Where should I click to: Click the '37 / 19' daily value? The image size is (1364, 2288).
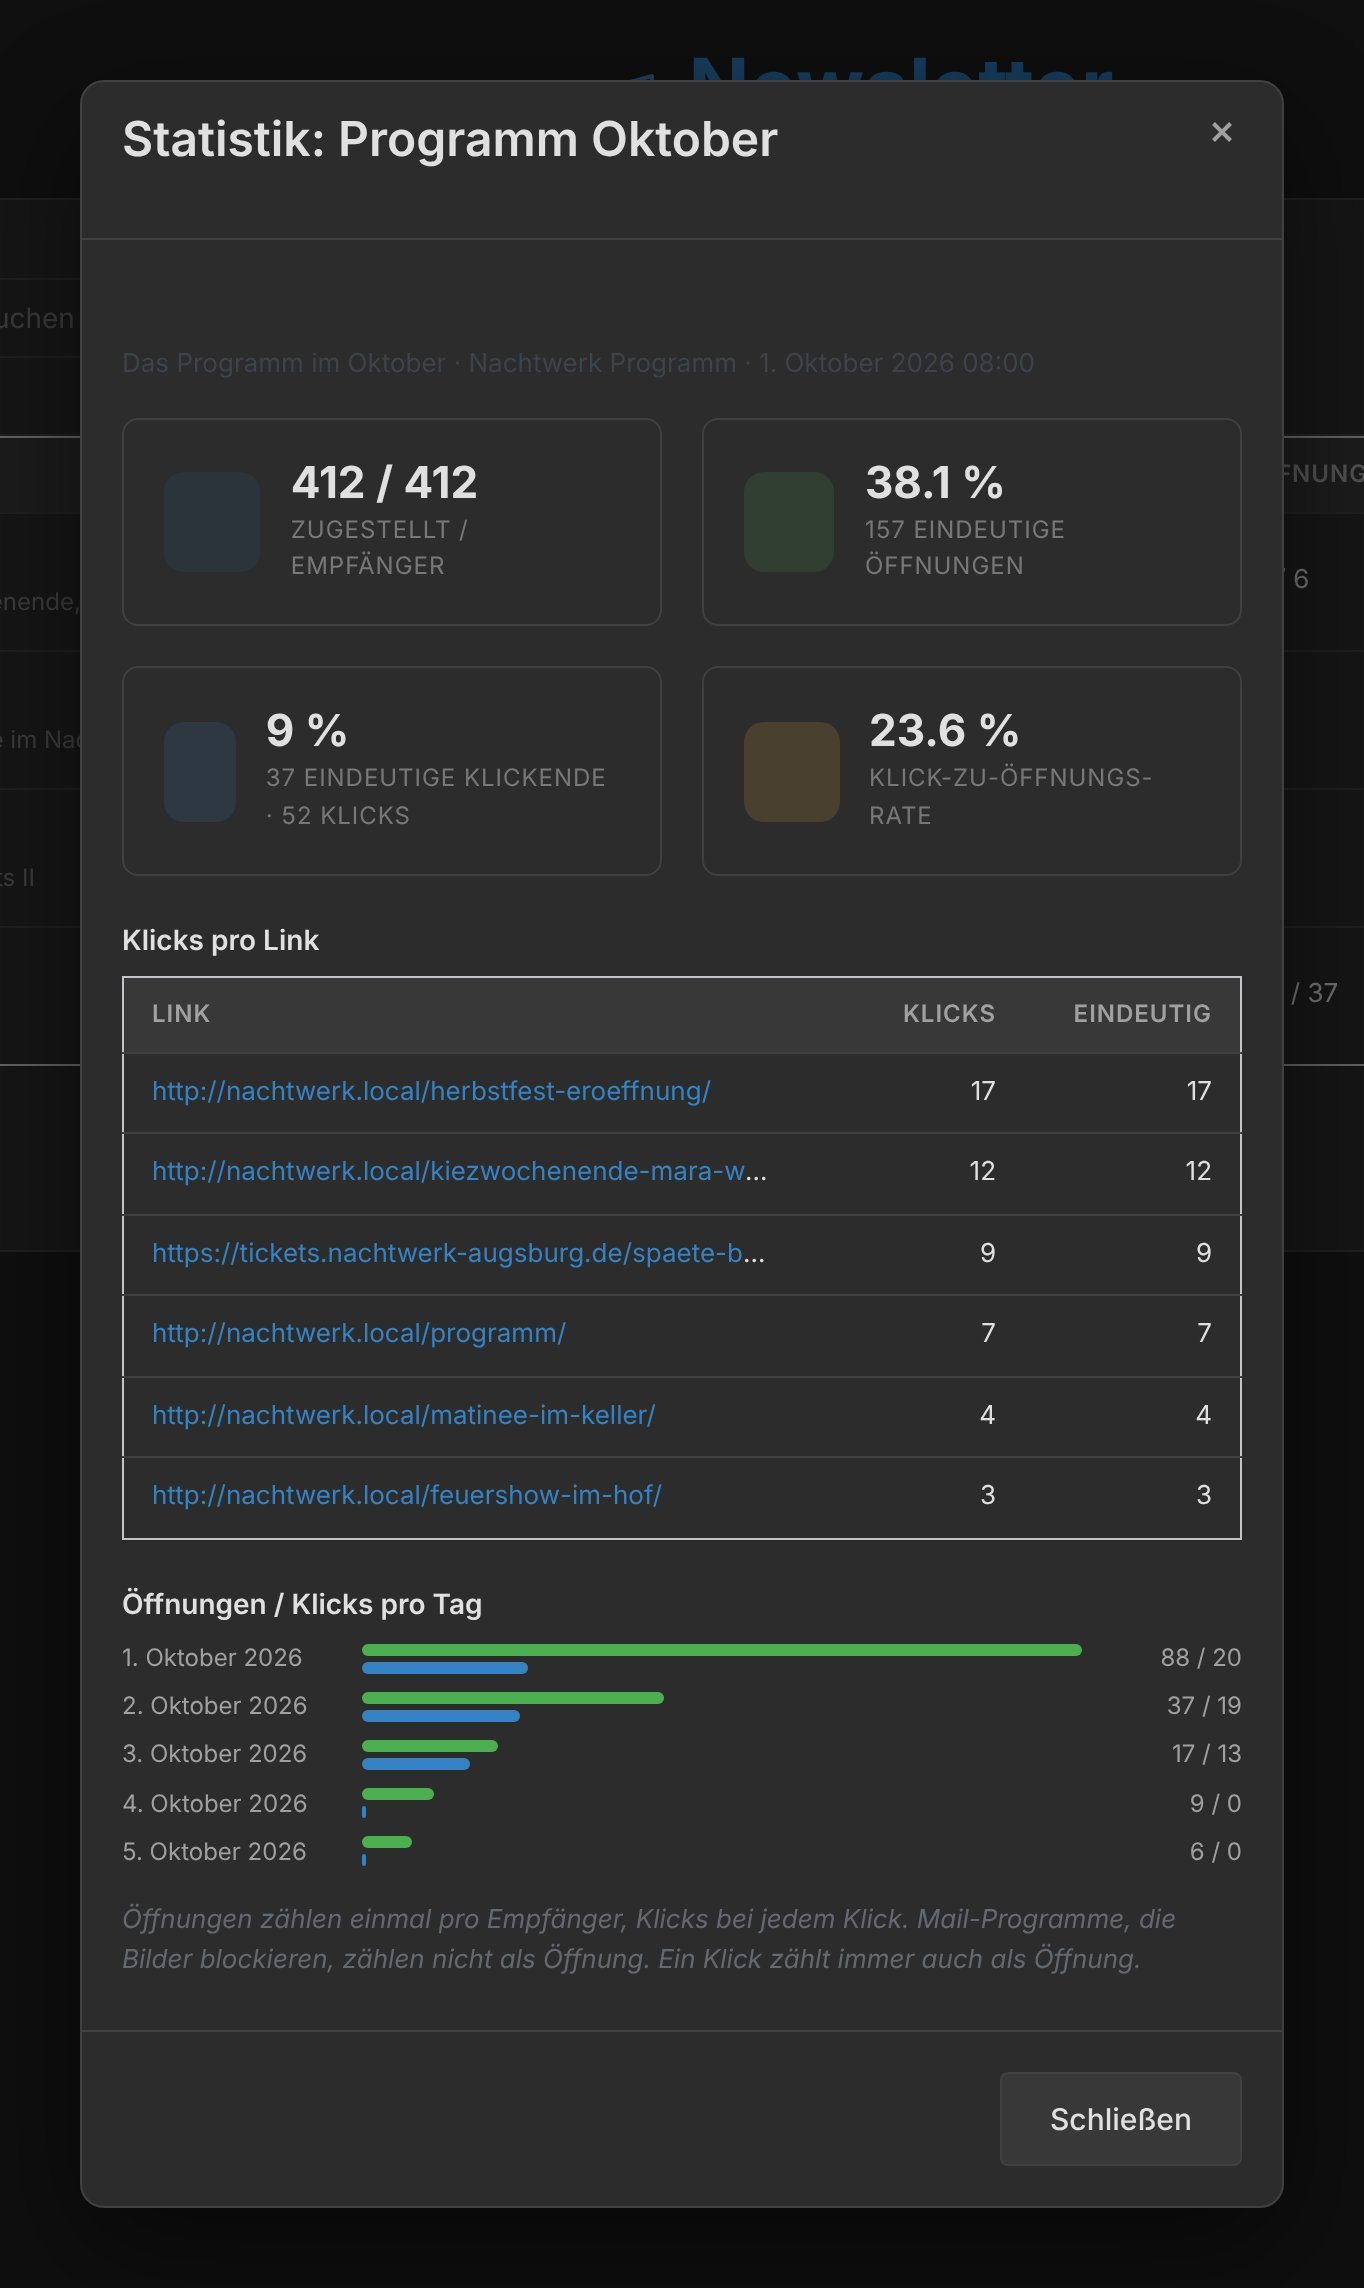[1204, 1705]
